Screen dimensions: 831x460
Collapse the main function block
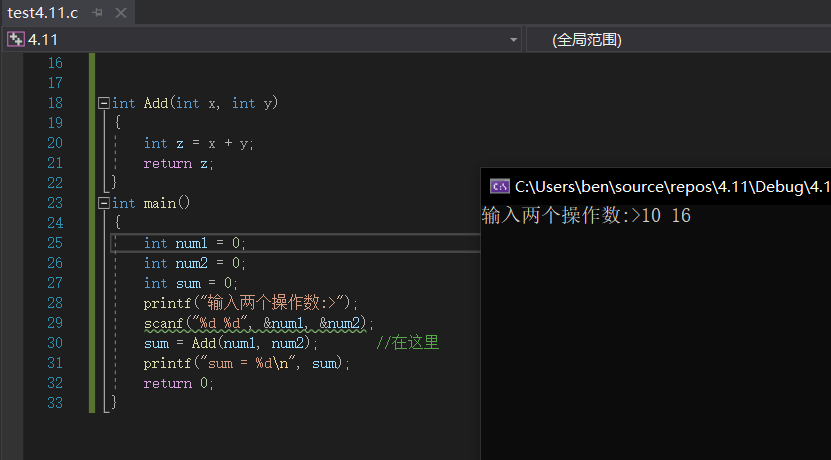point(104,203)
